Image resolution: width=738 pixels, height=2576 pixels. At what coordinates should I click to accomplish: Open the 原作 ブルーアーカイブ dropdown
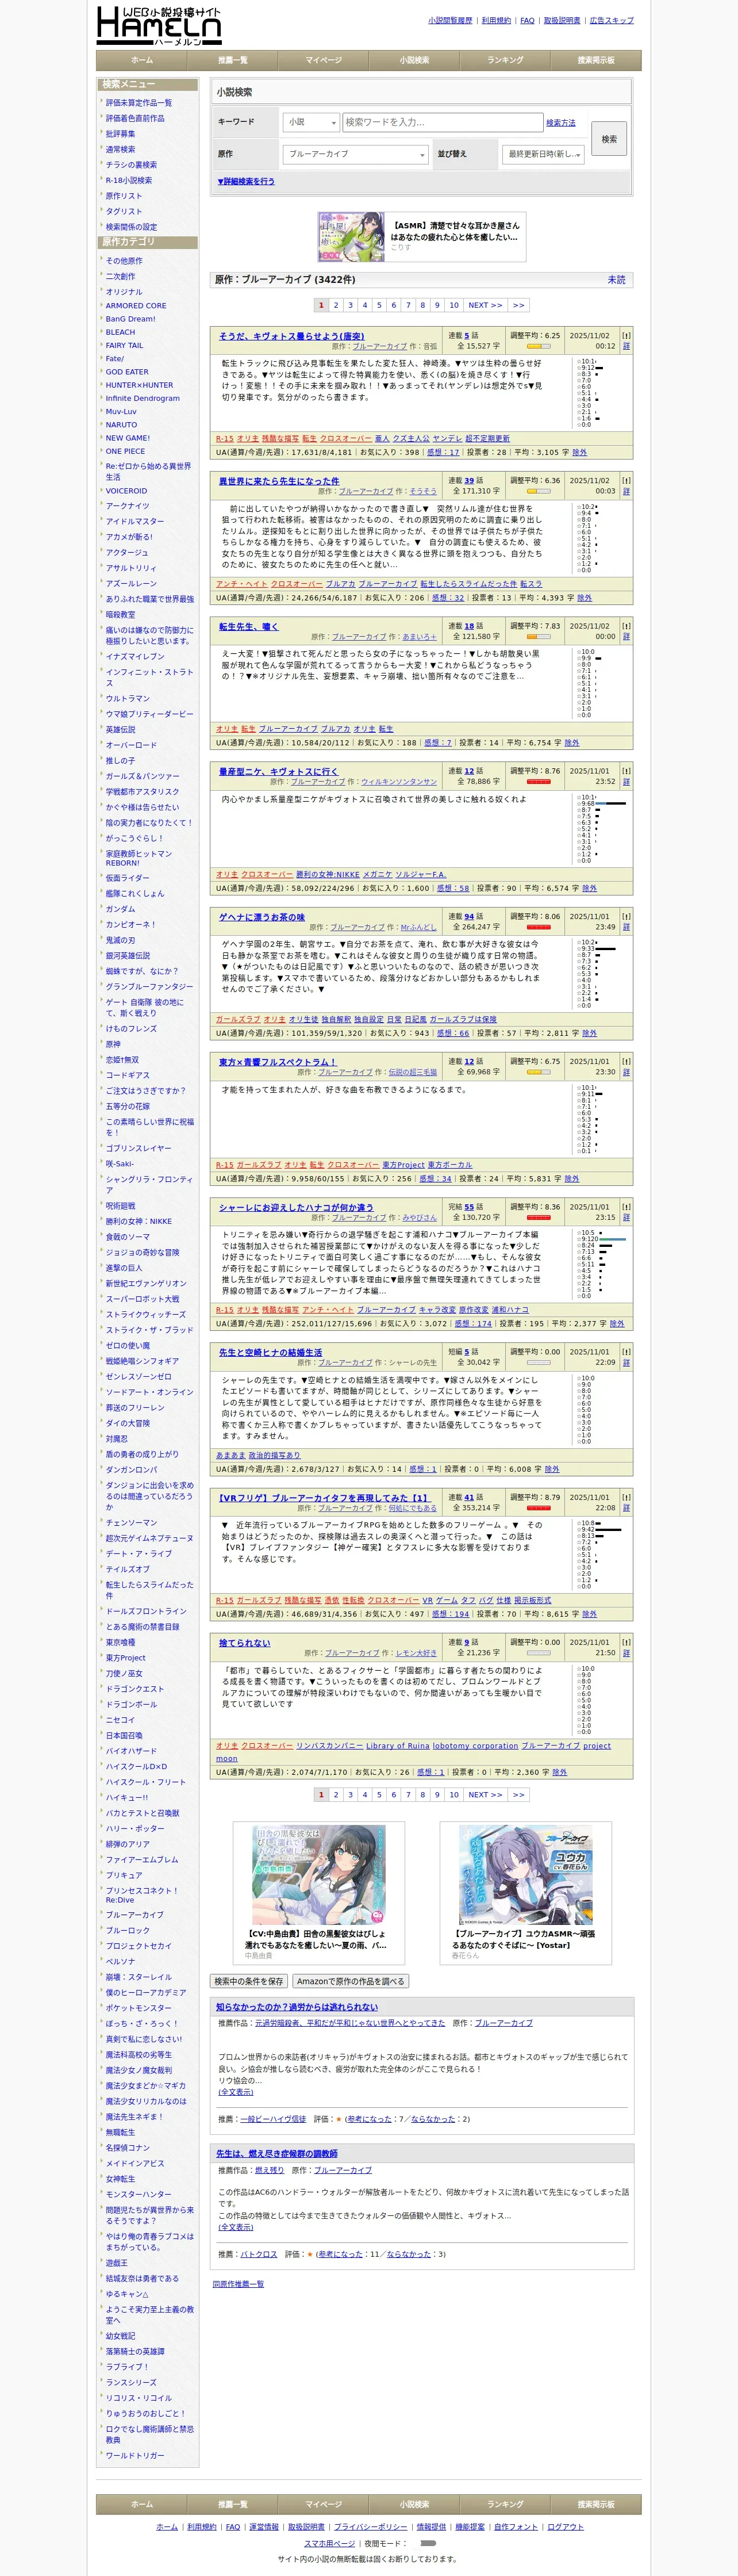point(355,154)
